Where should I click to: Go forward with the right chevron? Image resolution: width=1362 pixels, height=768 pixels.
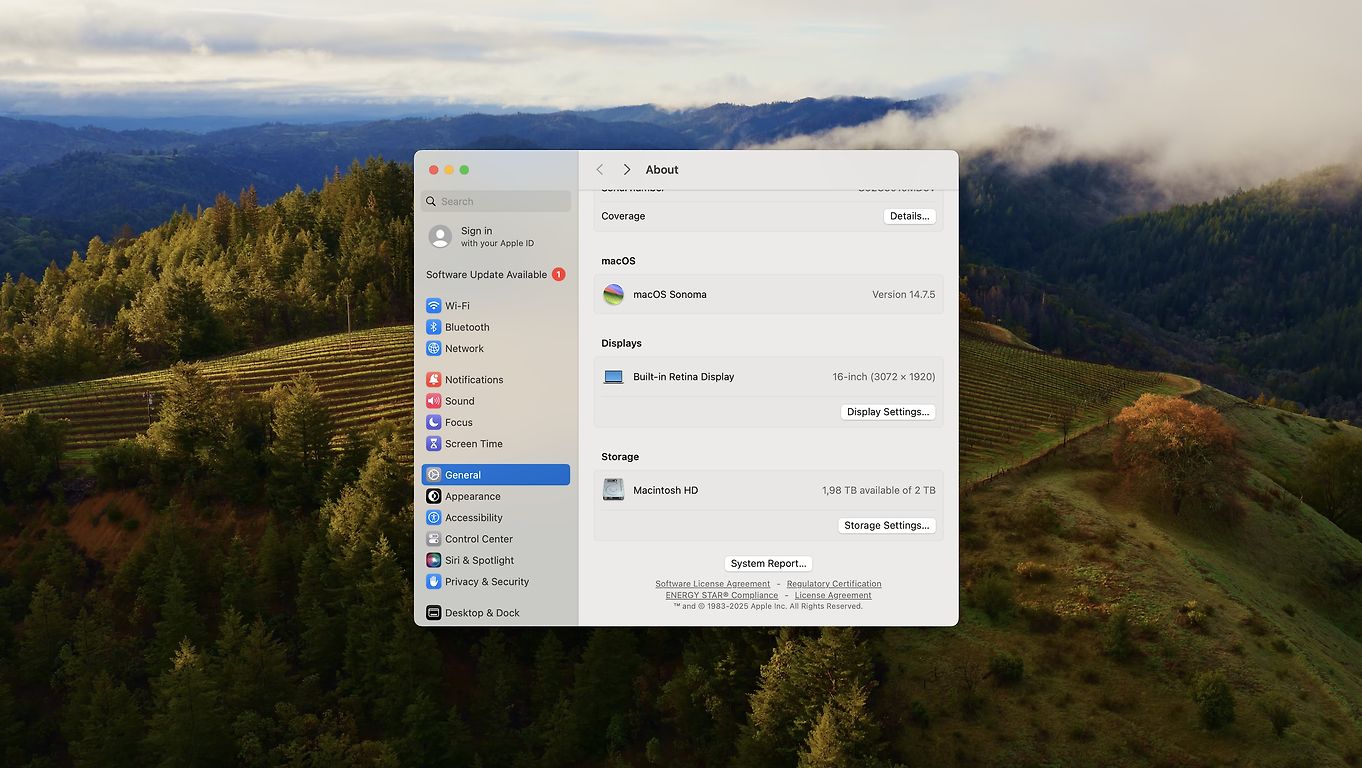(626, 170)
